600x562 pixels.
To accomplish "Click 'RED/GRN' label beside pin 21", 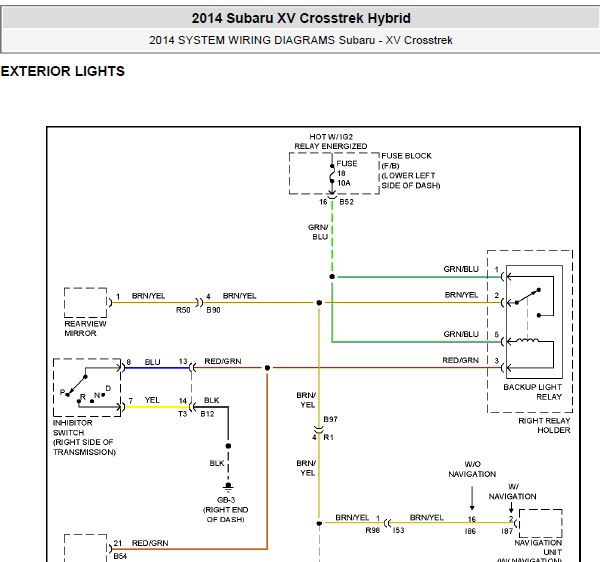I will tap(150, 543).
